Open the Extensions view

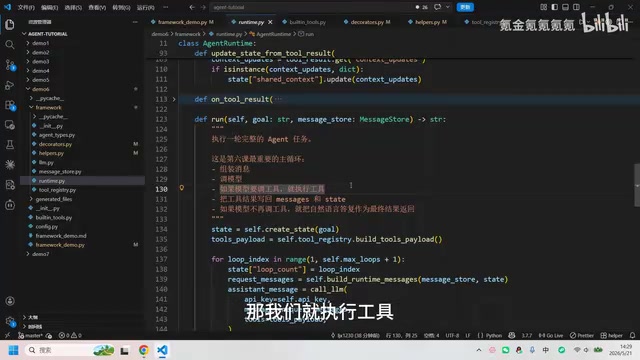[10, 105]
